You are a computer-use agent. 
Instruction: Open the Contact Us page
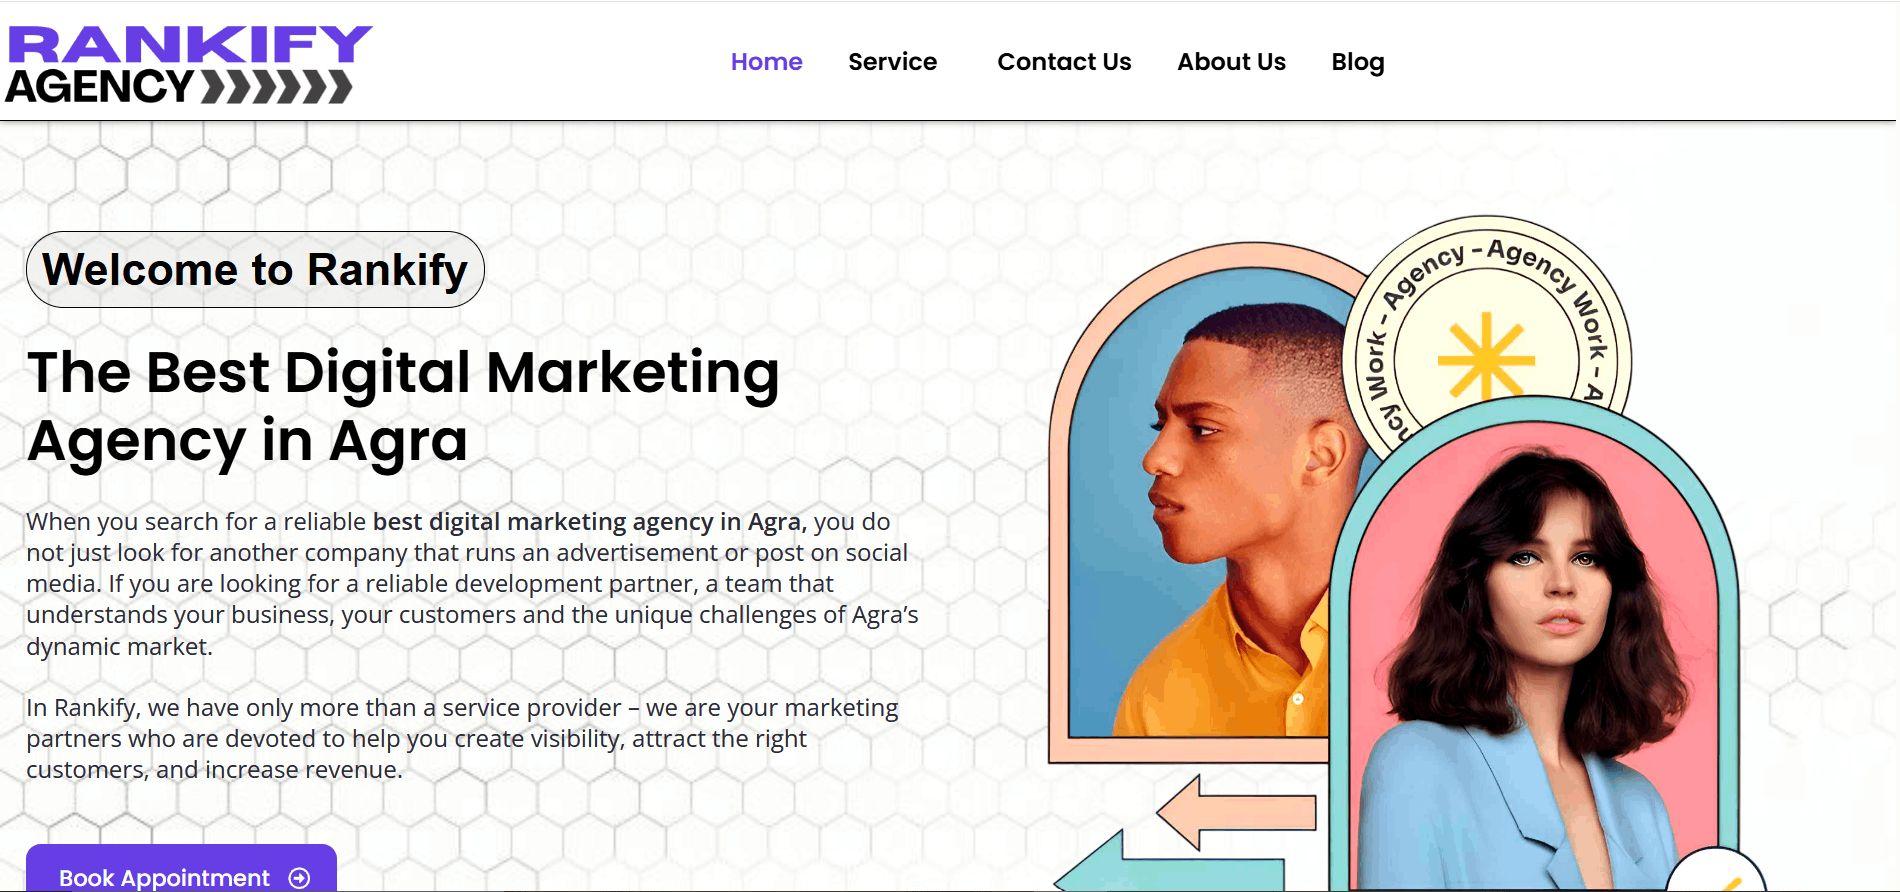(x=1064, y=62)
